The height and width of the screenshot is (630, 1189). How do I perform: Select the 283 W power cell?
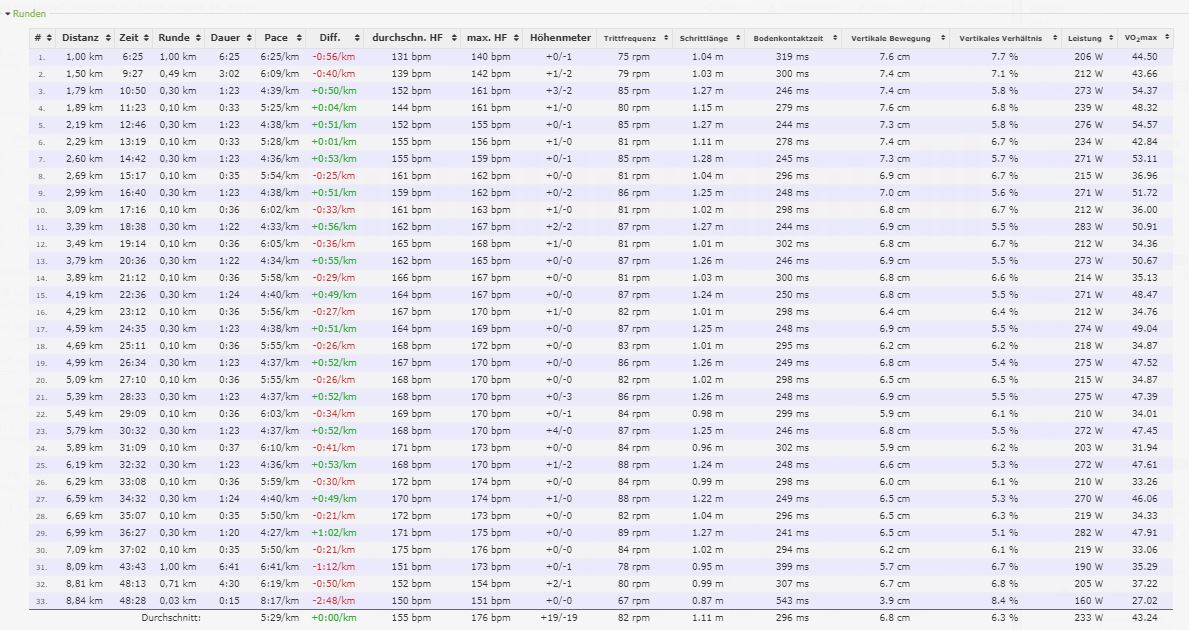click(1089, 227)
